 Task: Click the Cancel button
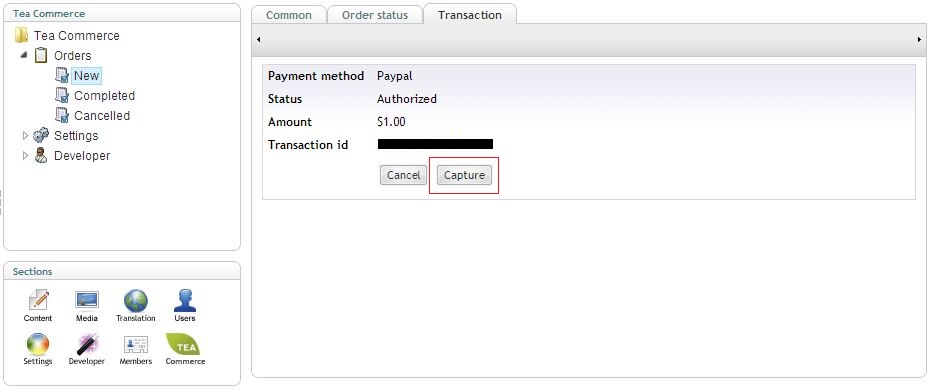pyautogui.click(x=403, y=175)
